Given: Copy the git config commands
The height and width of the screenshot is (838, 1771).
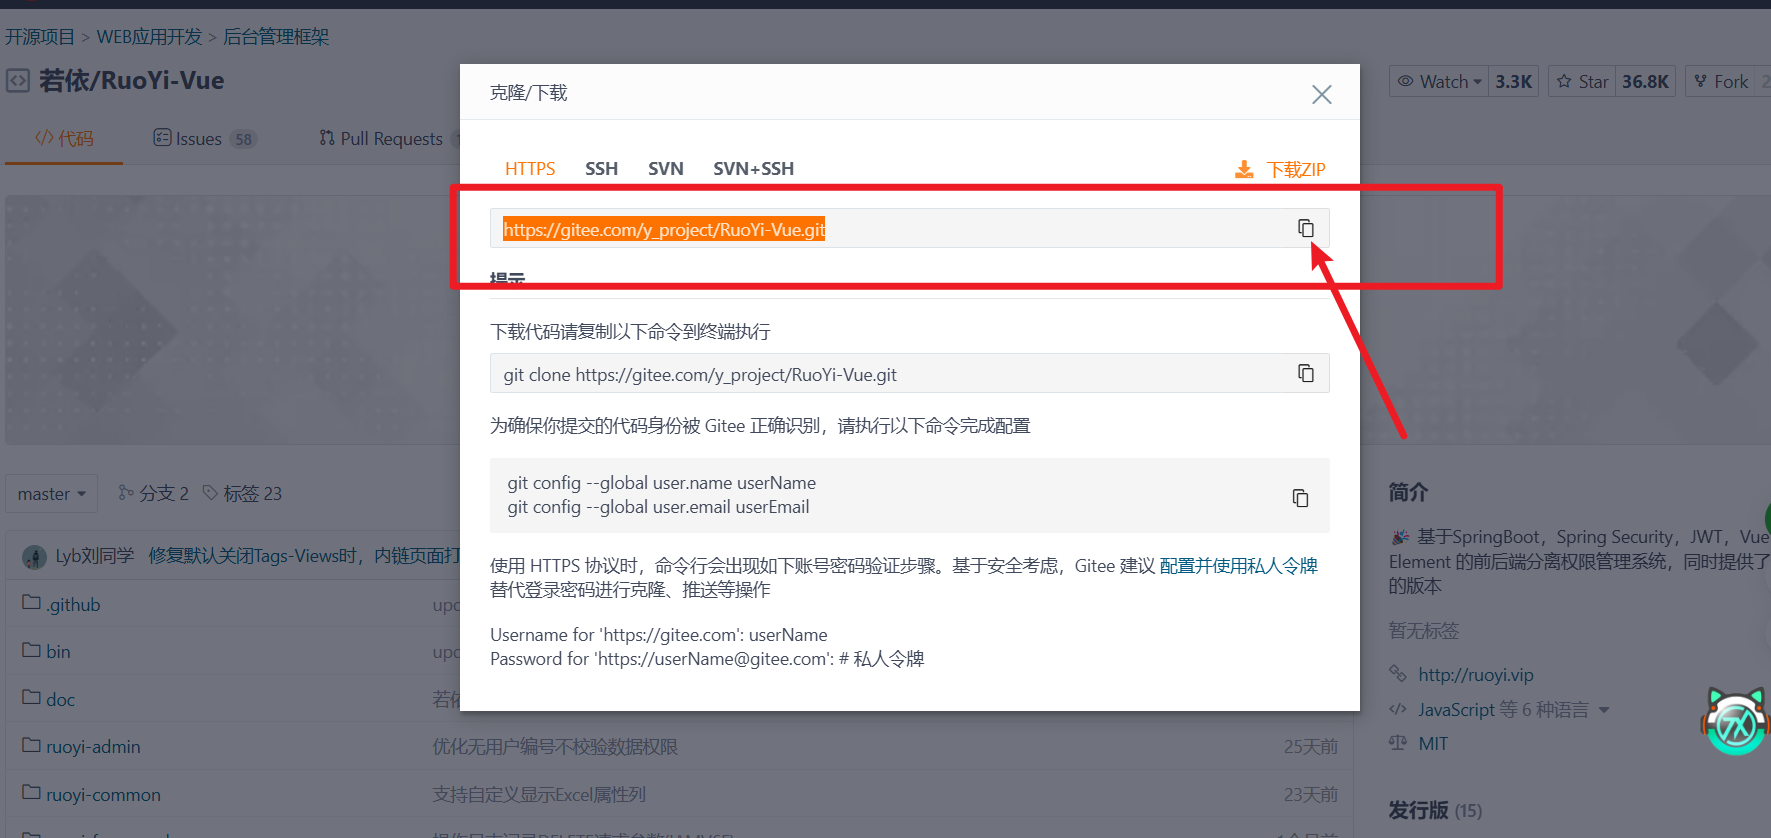Looking at the screenshot, I should pyautogui.click(x=1300, y=497).
